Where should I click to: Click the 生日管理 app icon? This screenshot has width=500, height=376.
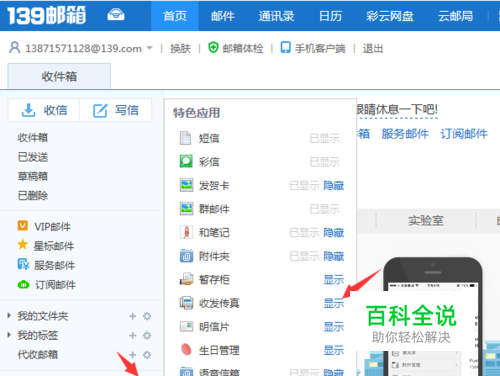tap(186, 350)
